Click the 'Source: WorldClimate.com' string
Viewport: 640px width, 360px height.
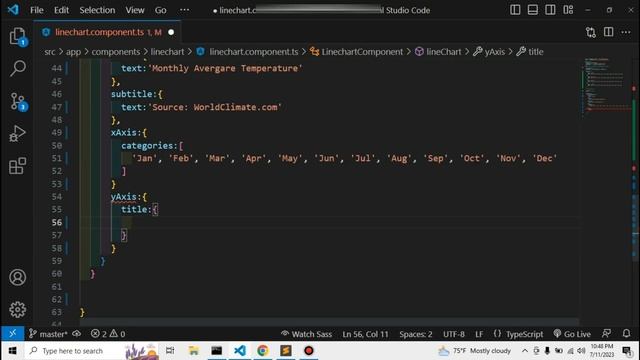[215, 107]
